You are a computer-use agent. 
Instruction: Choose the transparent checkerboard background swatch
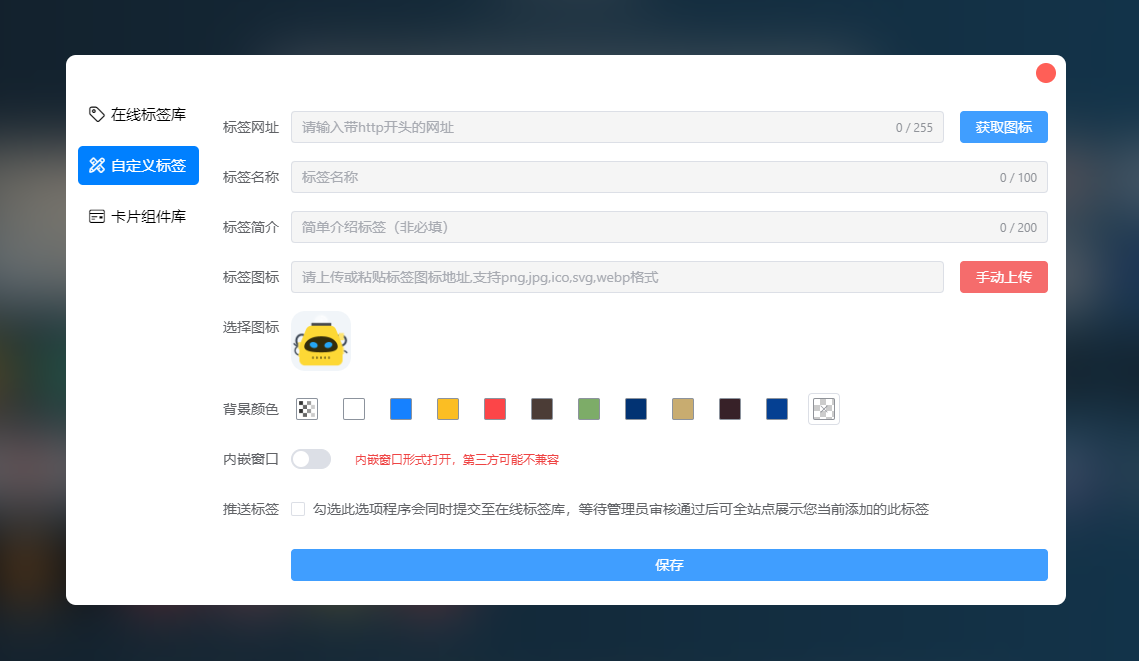[307, 409]
